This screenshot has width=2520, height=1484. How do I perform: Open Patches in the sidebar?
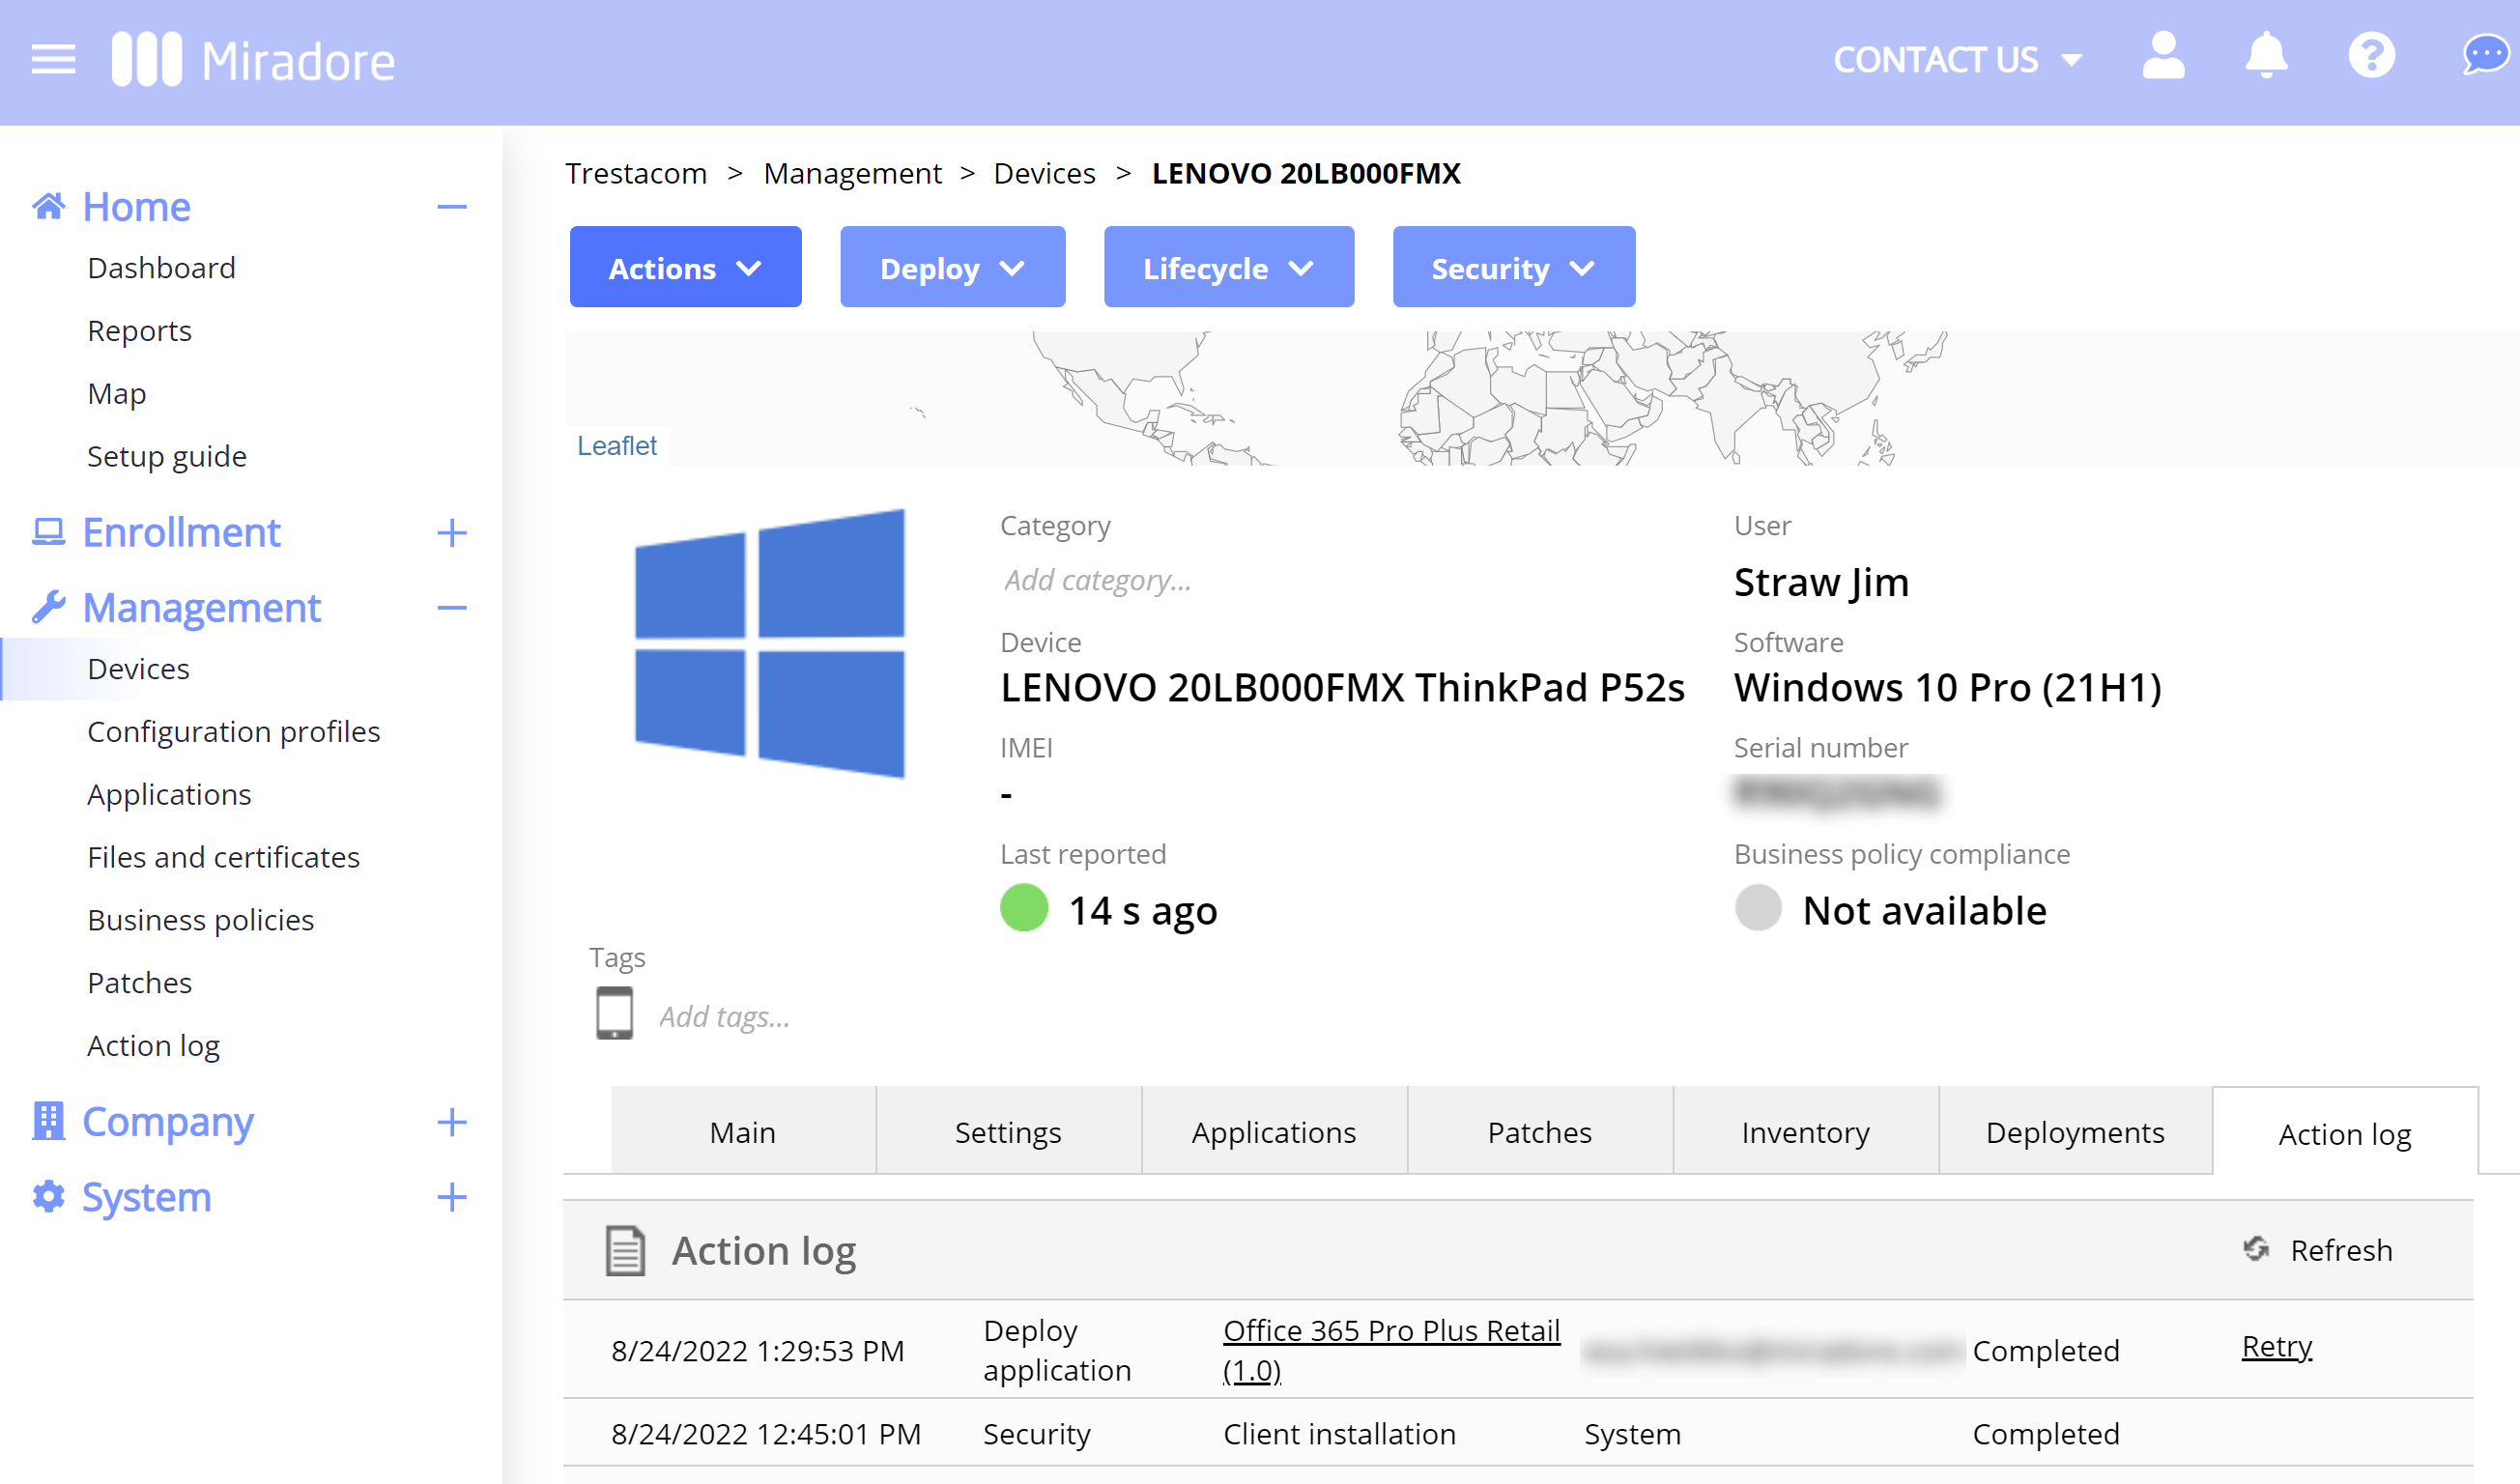(139, 982)
